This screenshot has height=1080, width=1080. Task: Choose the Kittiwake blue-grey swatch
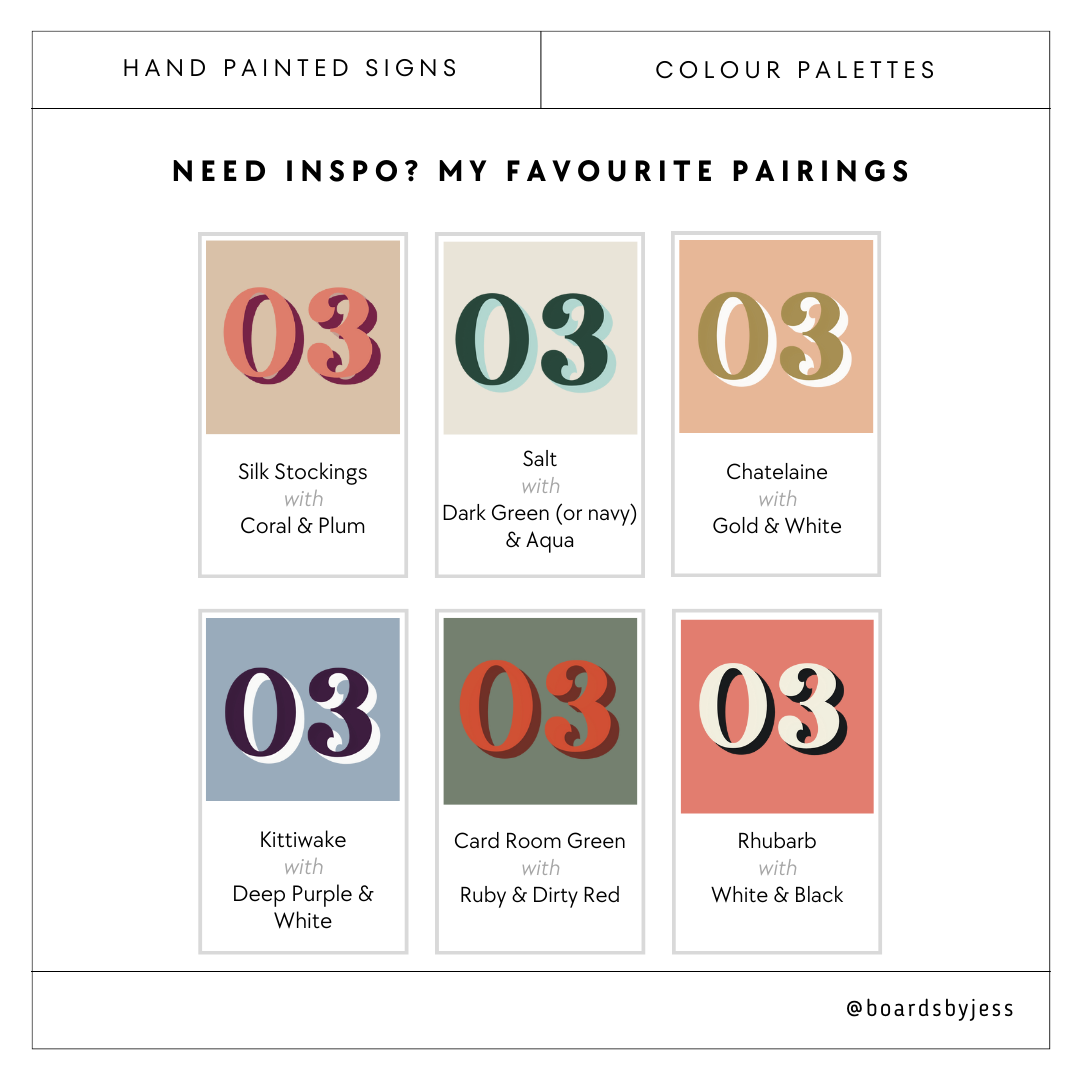tap(303, 709)
